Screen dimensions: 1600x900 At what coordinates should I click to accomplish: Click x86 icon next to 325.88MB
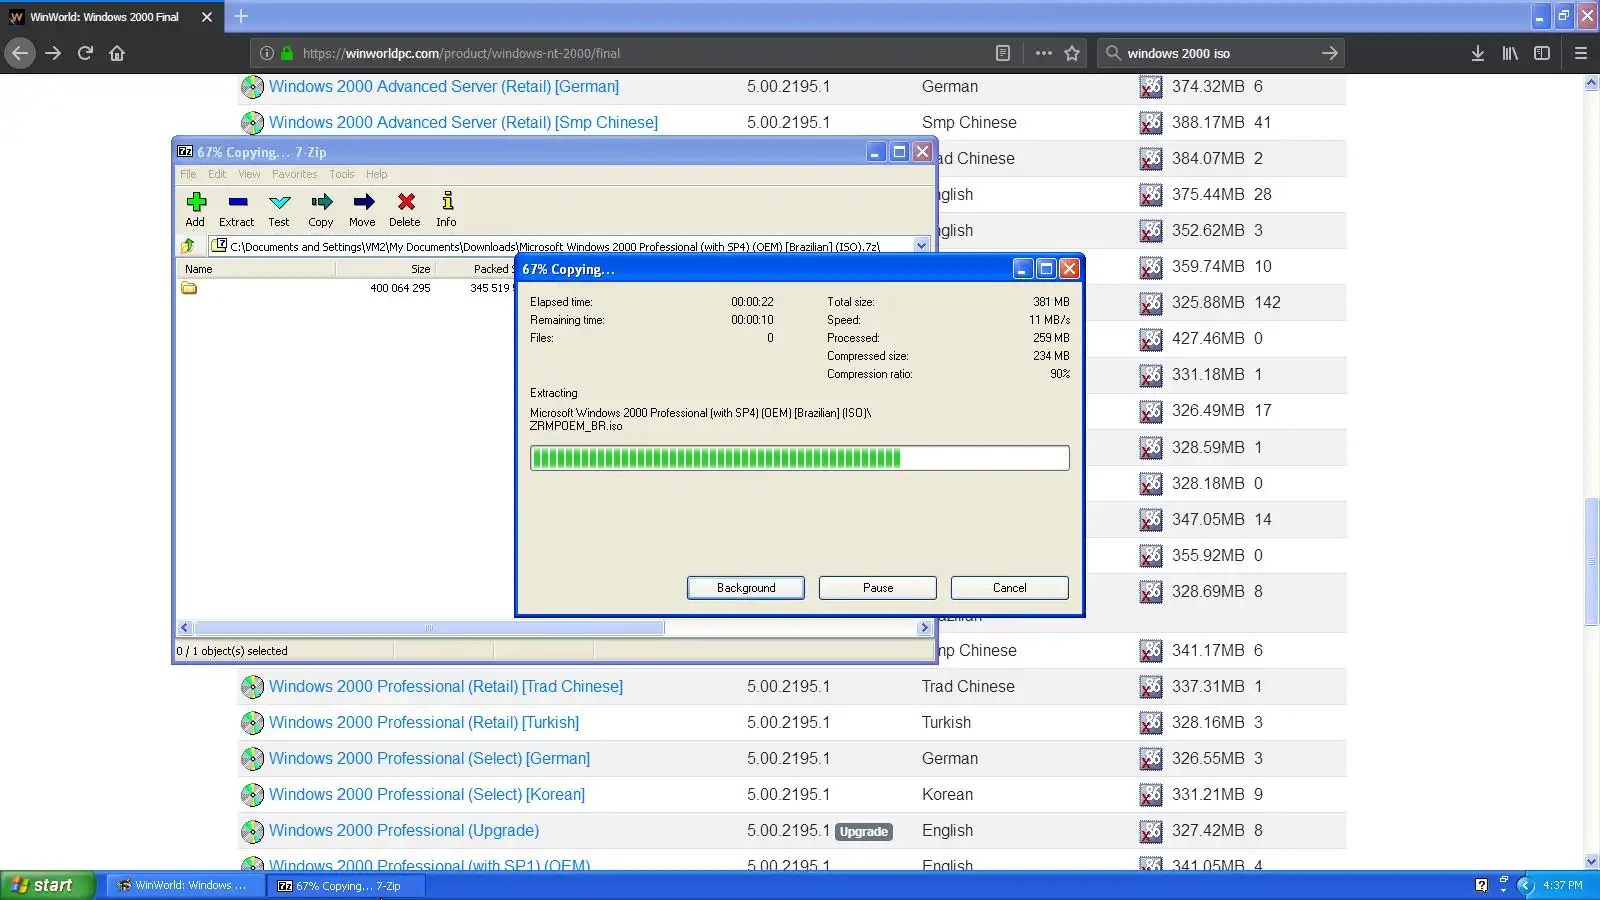coord(1151,303)
